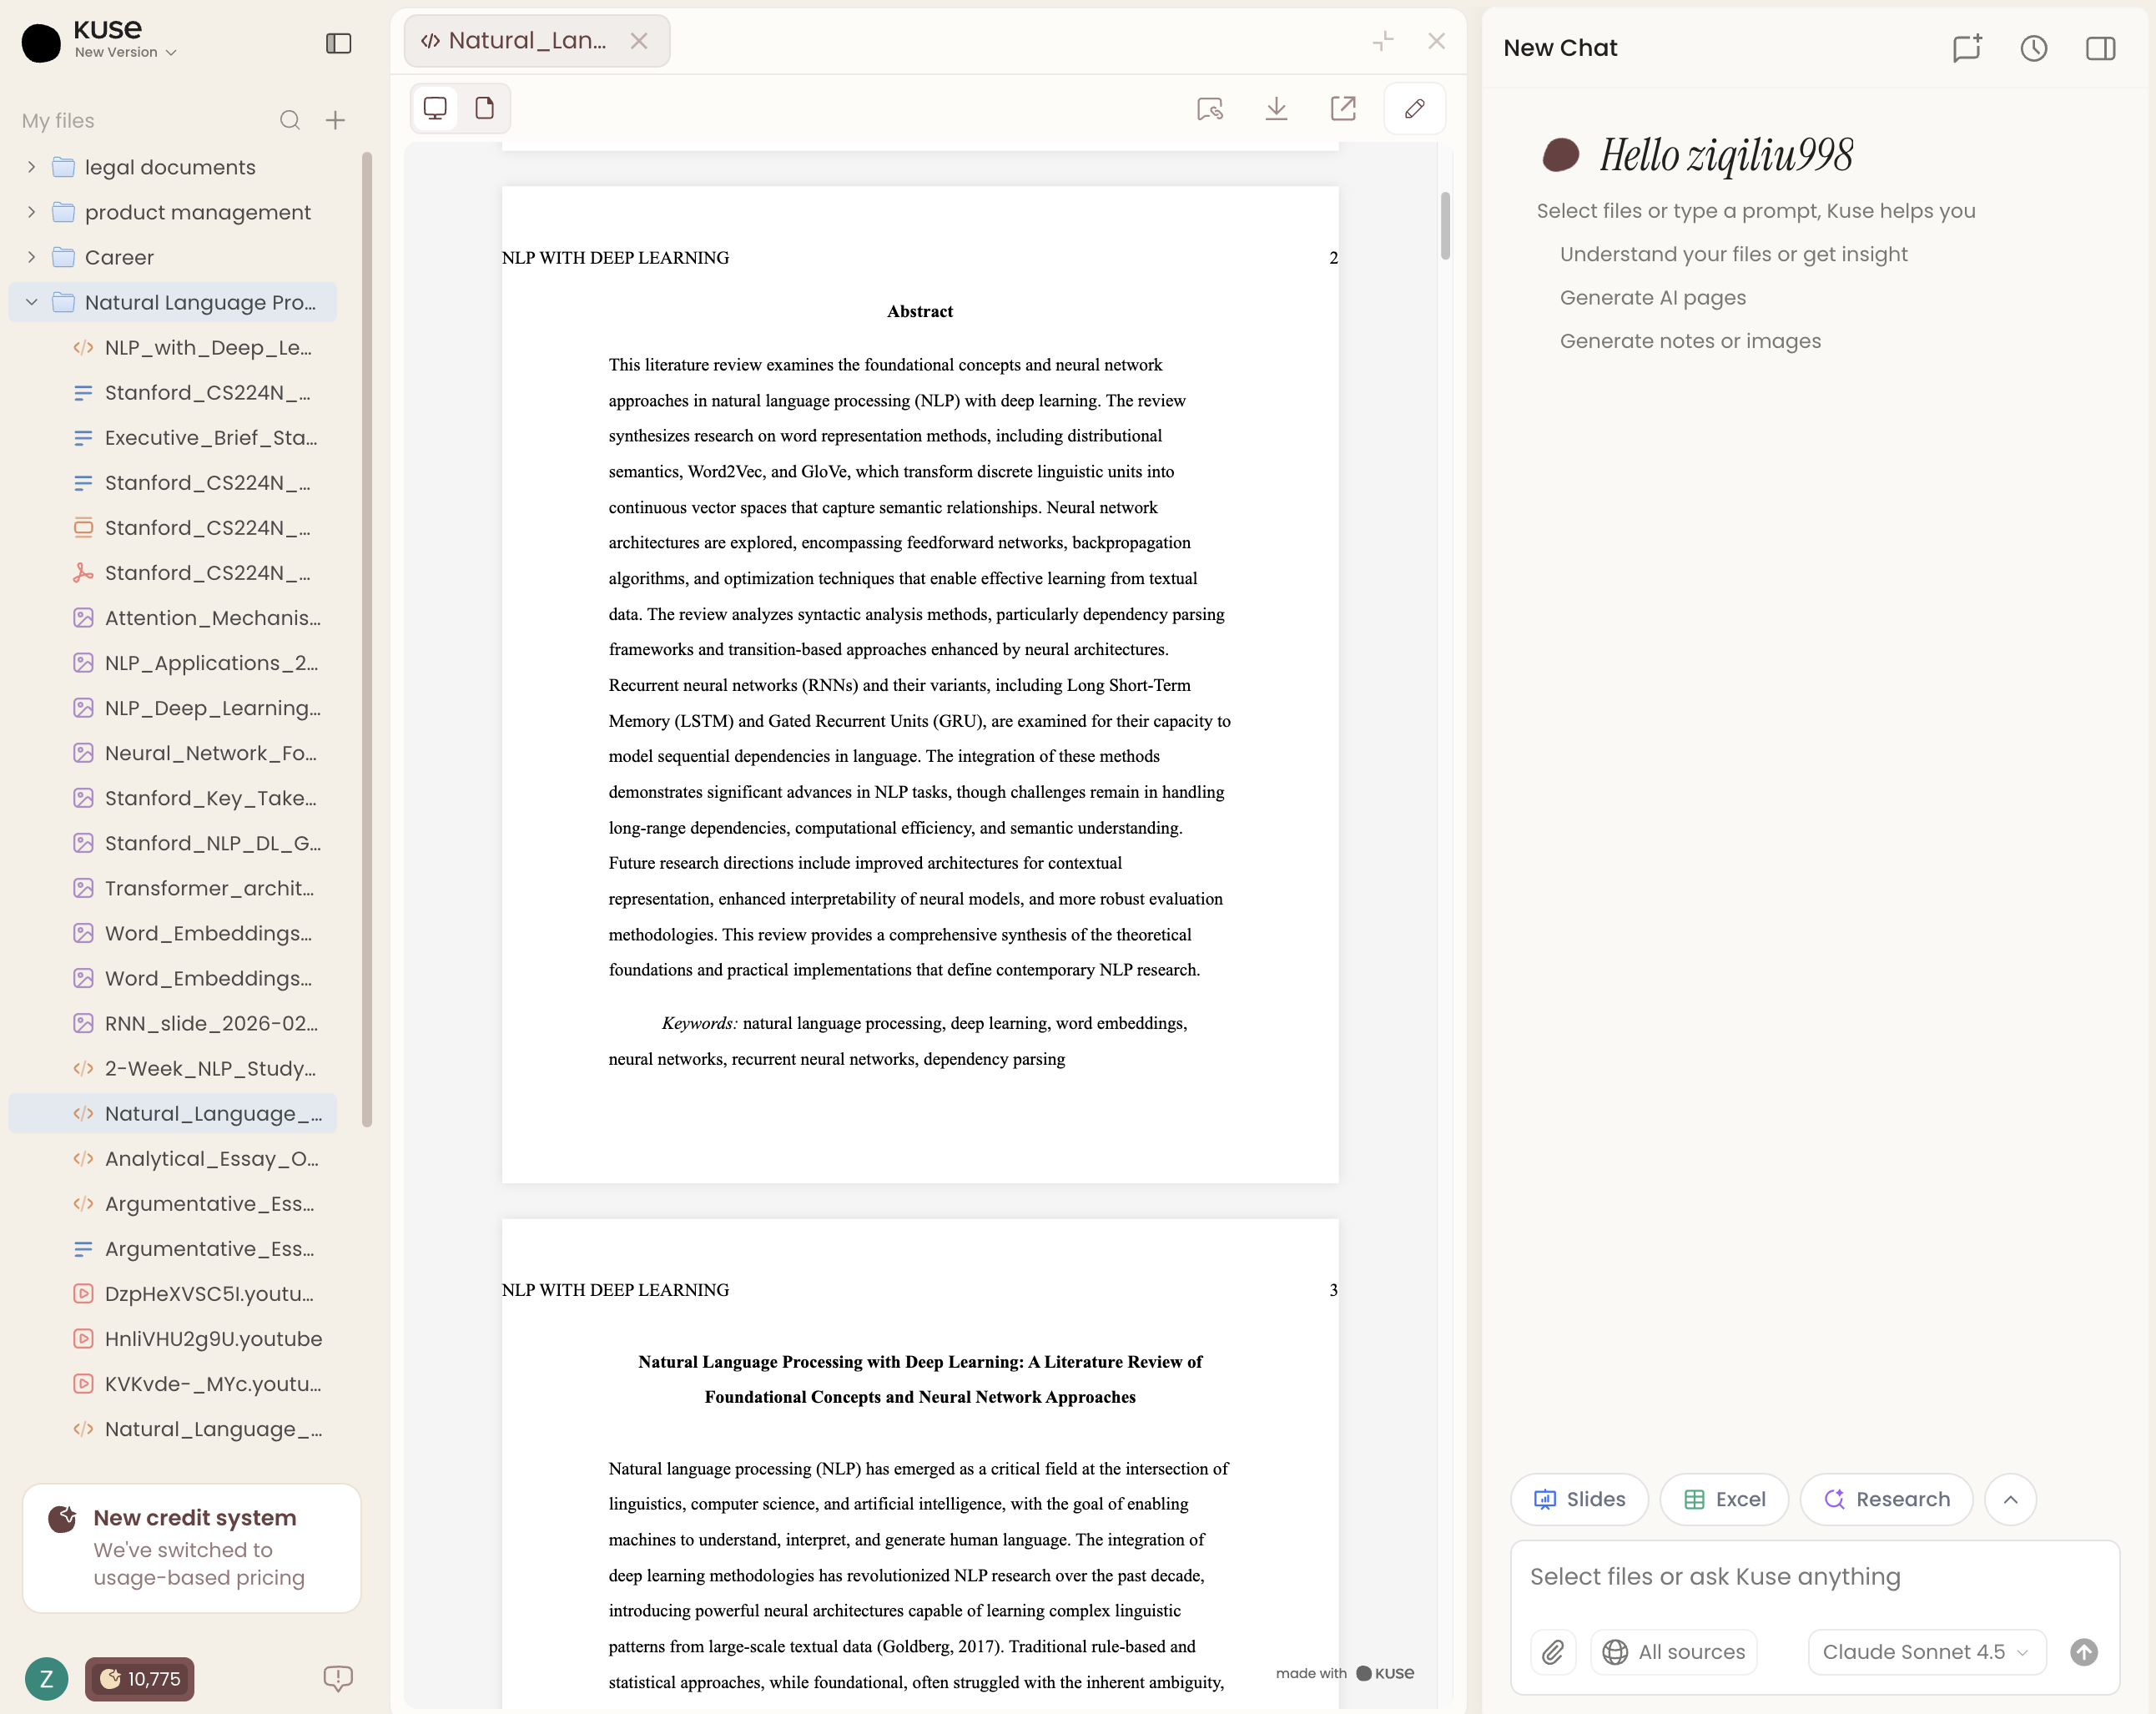The image size is (2156, 1714).
Task: Collapse Natural Language Pro... folder
Action: tap(31, 302)
